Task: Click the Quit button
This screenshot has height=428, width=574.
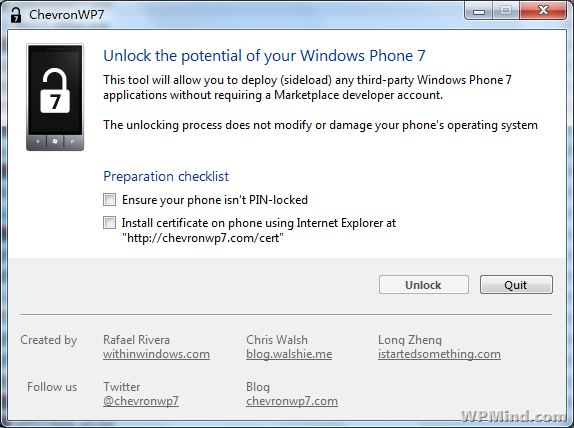Action: 516,285
